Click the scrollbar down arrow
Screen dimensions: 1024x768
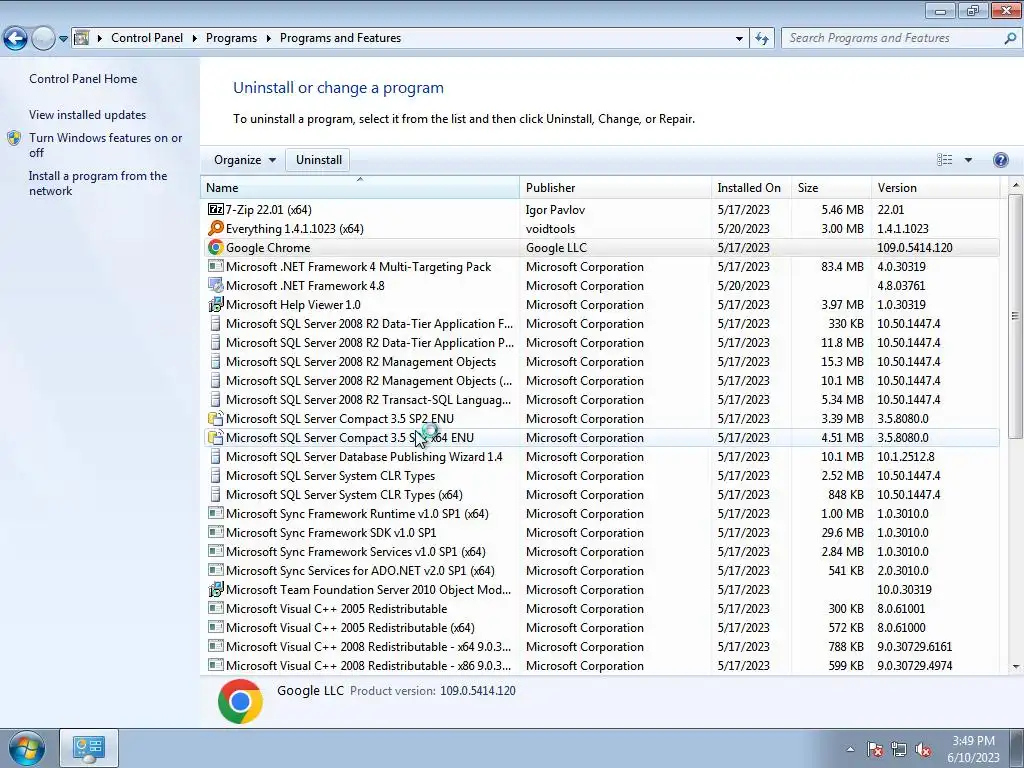tap(1016, 667)
